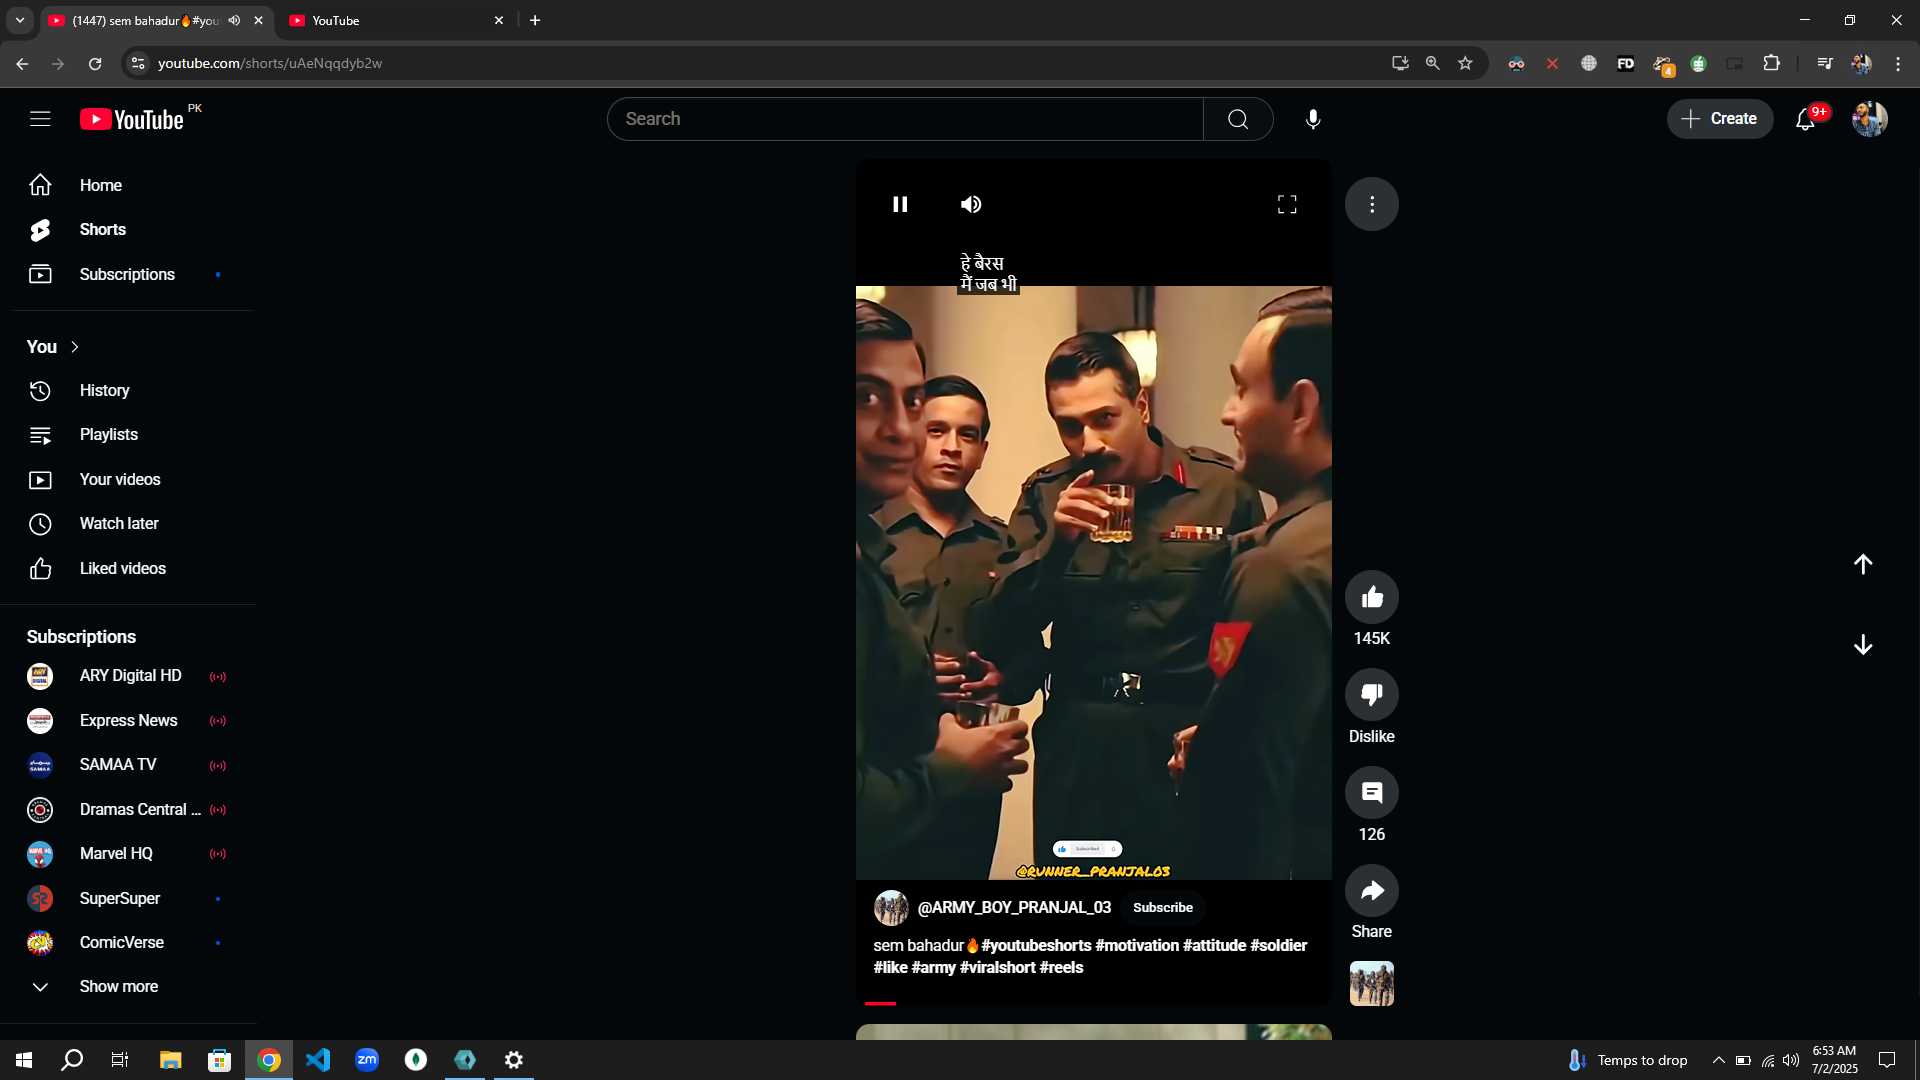1920x1080 pixels.
Task: View site information icon in address bar
Action: [138, 63]
